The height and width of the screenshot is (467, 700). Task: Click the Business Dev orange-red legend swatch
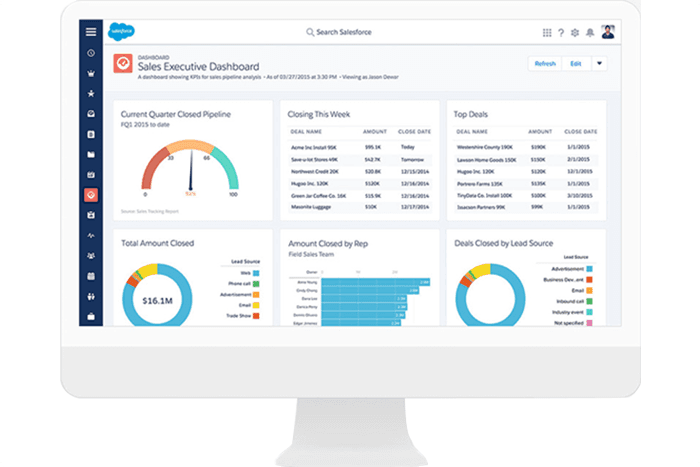[589, 279]
